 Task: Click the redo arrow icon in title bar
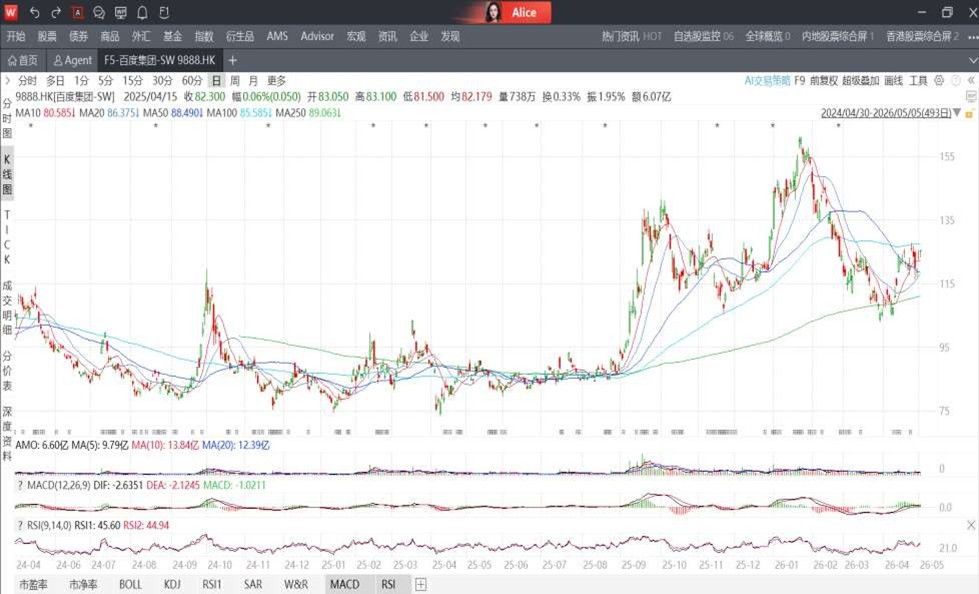click(x=56, y=12)
